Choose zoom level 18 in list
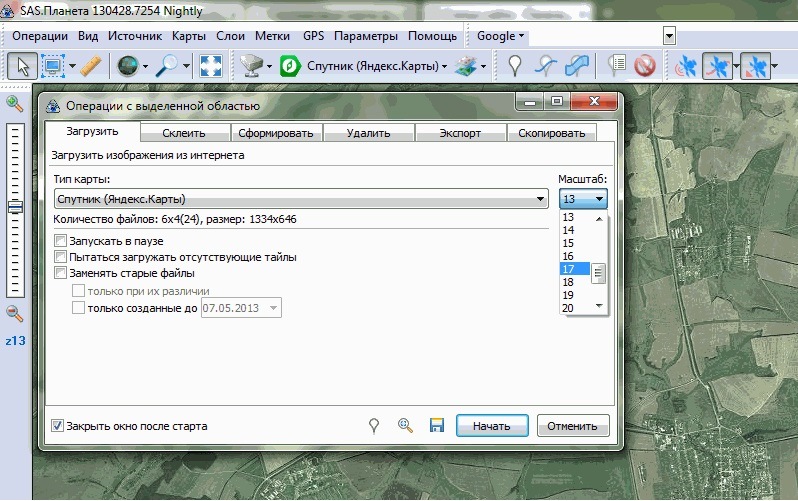798x501 pixels. coord(575,282)
